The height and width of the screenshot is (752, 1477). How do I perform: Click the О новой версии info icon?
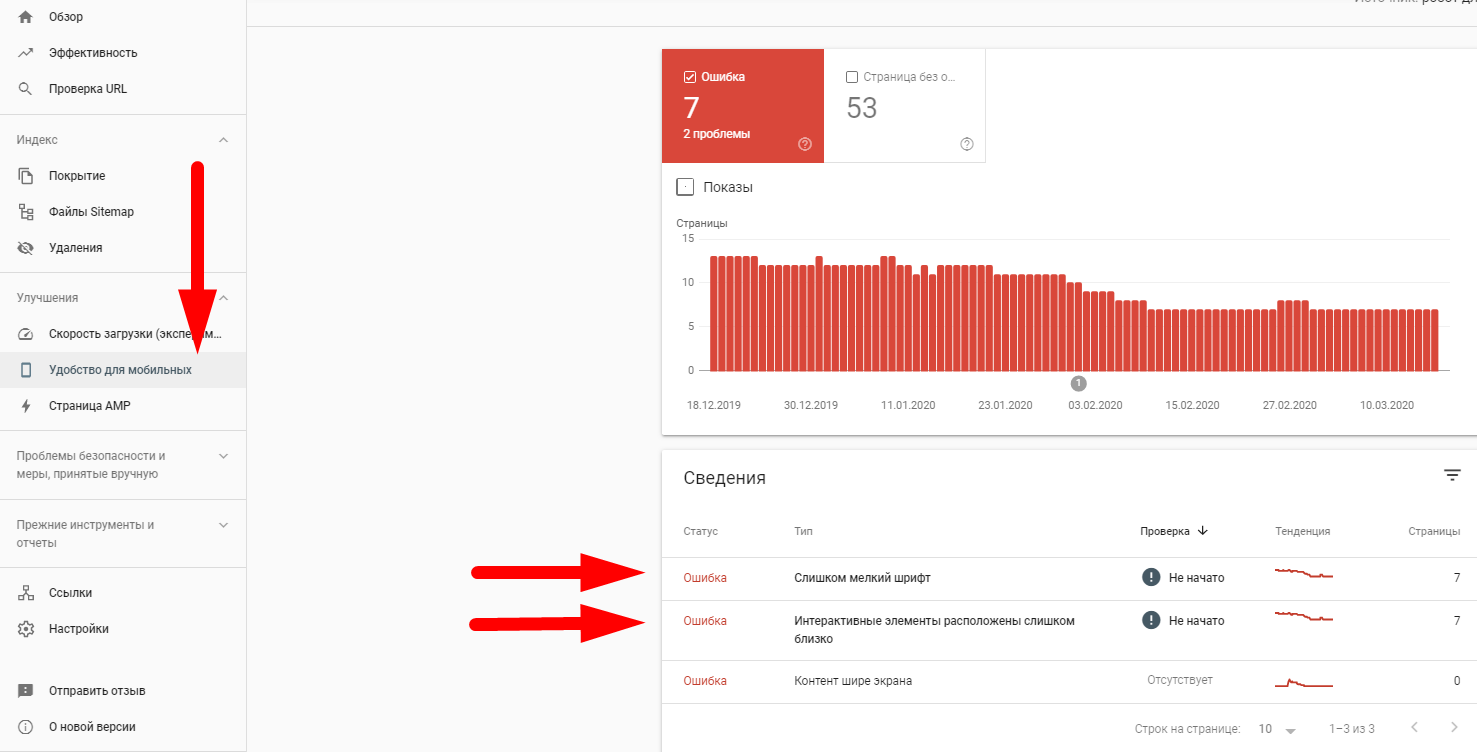26,727
